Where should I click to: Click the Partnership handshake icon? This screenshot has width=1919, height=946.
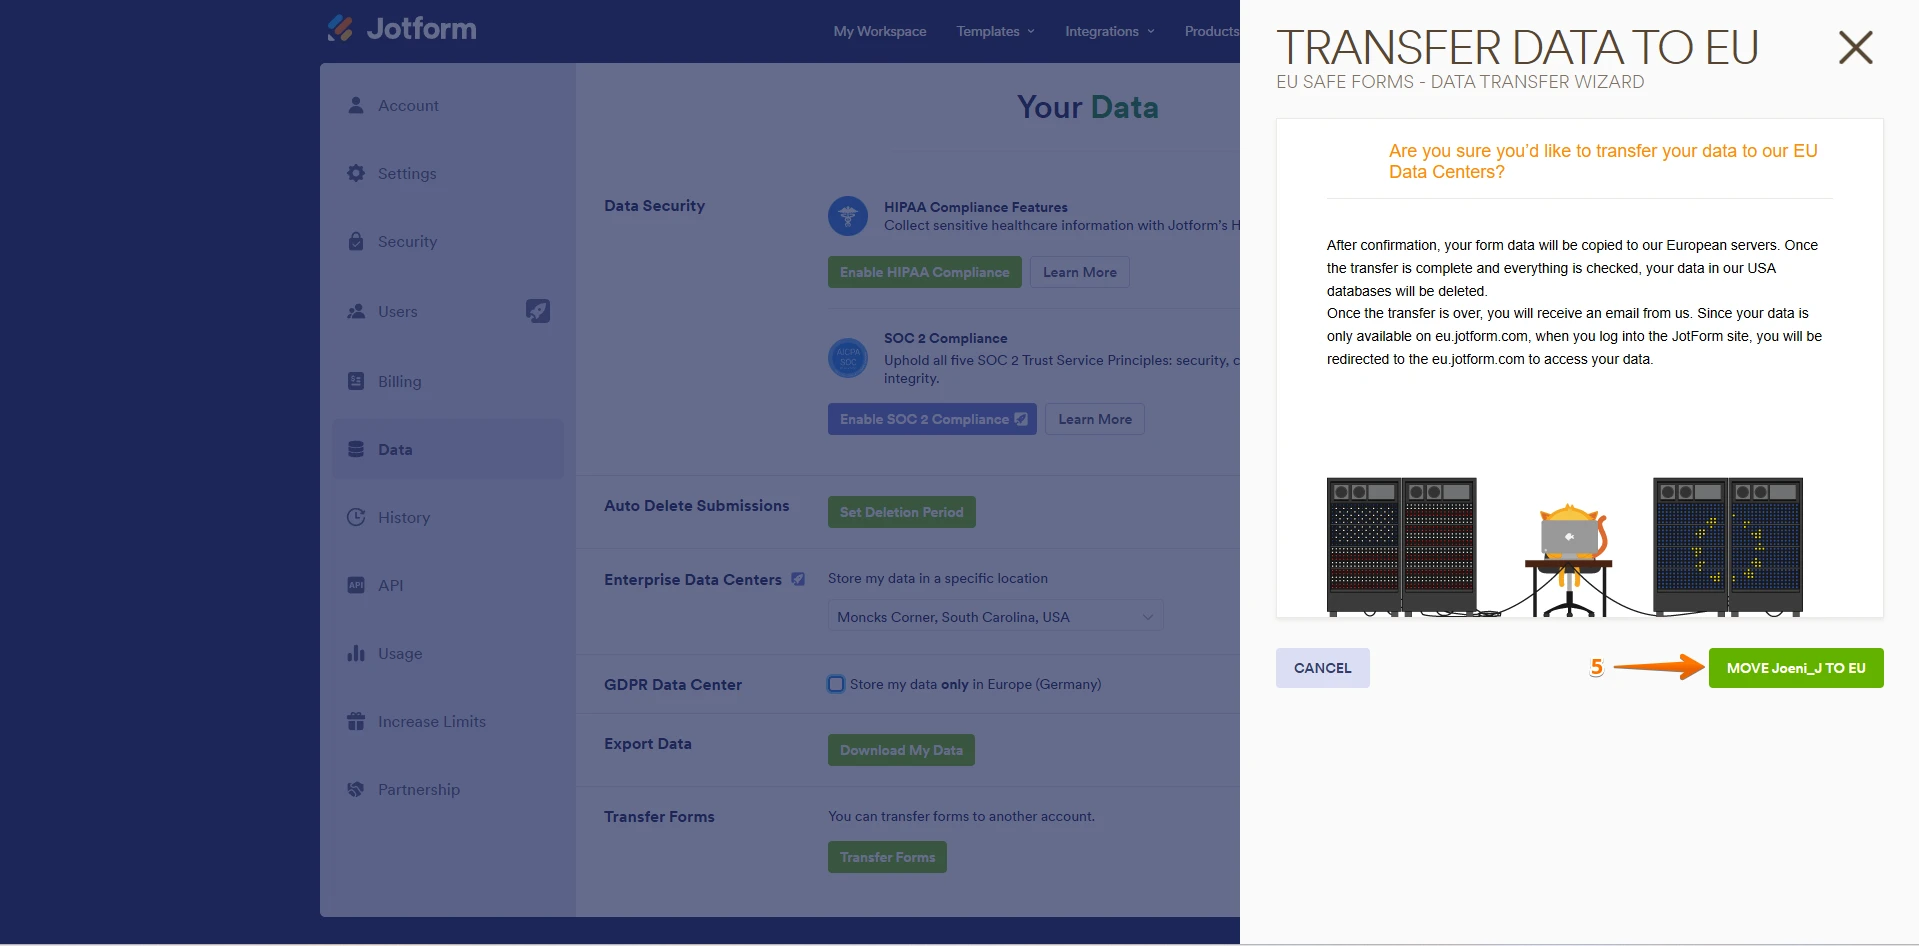(356, 789)
